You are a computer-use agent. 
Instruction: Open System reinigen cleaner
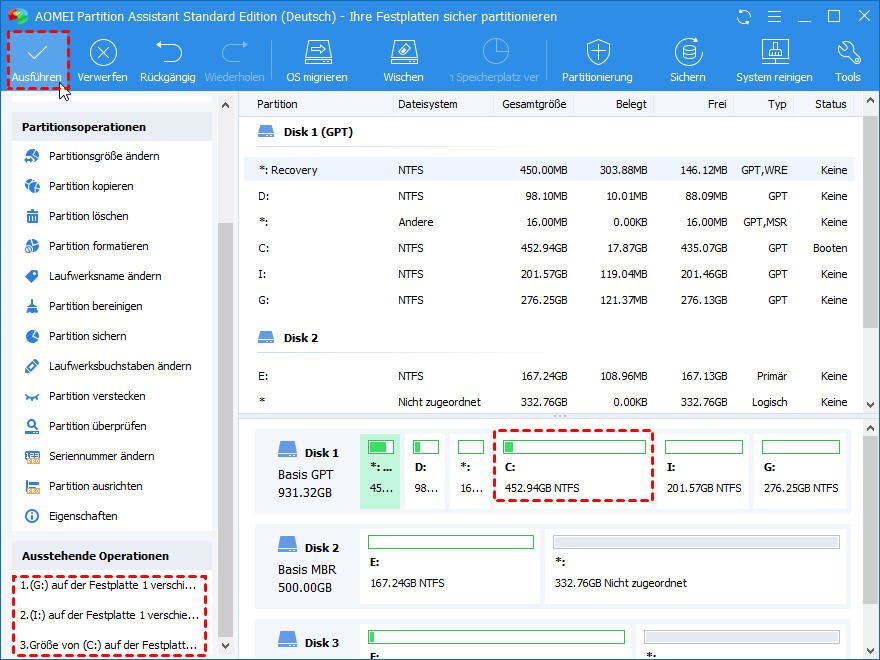(774, 61)
